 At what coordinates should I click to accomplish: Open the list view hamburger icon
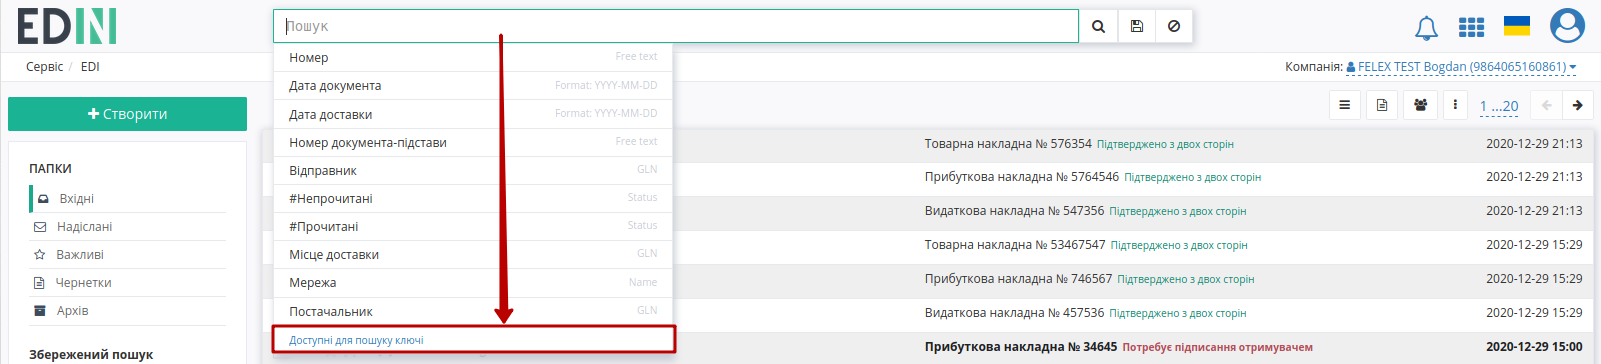(1344, 105)
